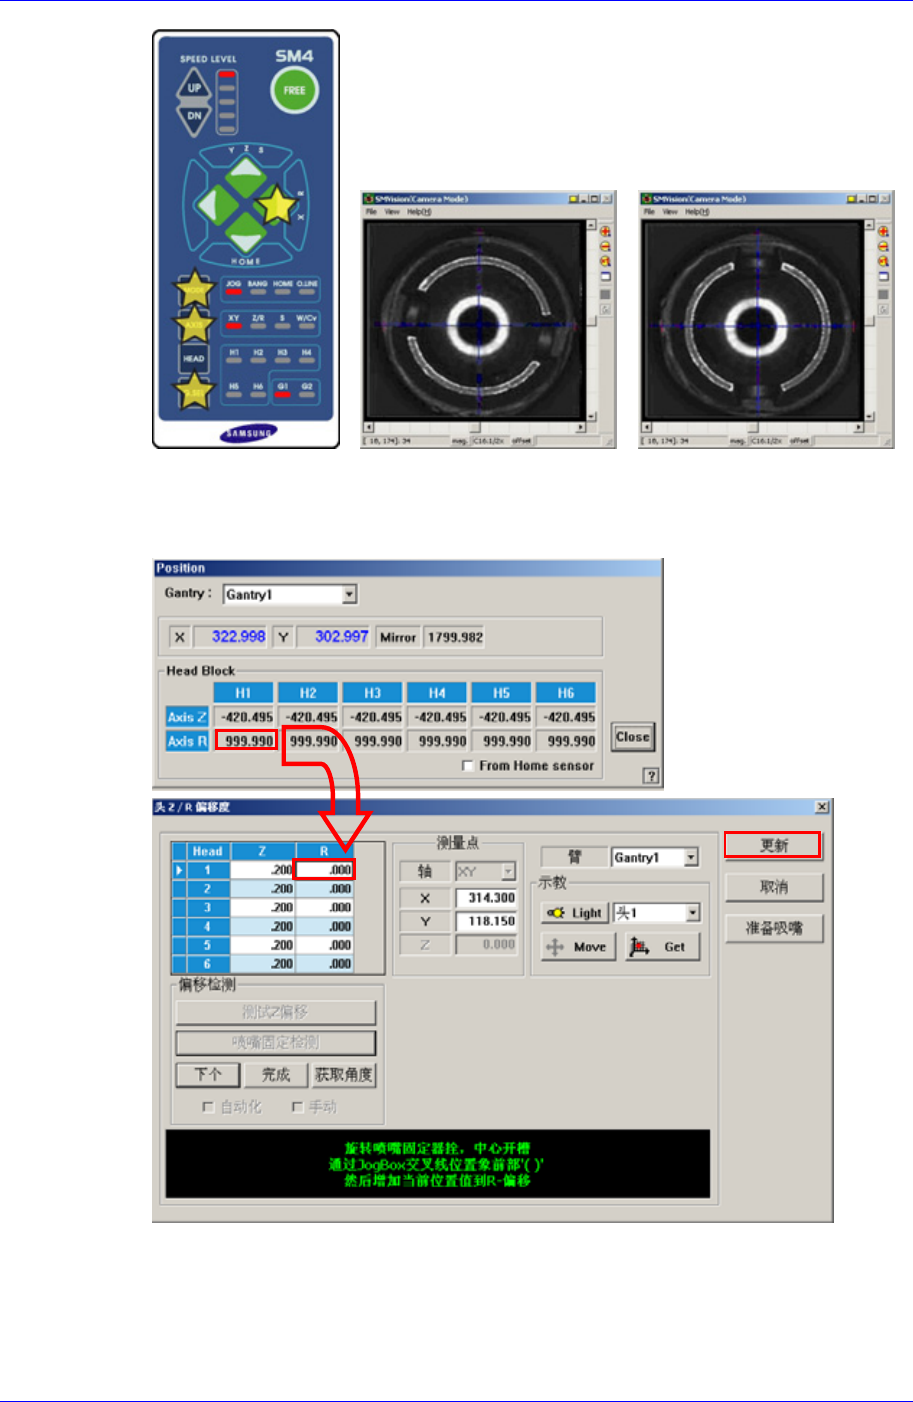The height and width of the screenshot is (1402, 913).
Task: Click the 更新 update button
Action: pyautogui.click(x=773, y=845)
